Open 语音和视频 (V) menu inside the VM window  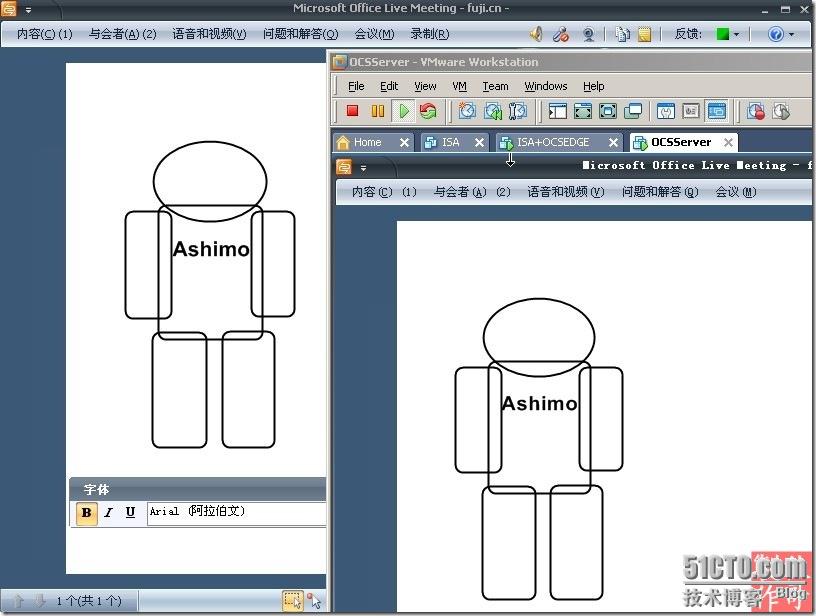(x=565, y=192)
